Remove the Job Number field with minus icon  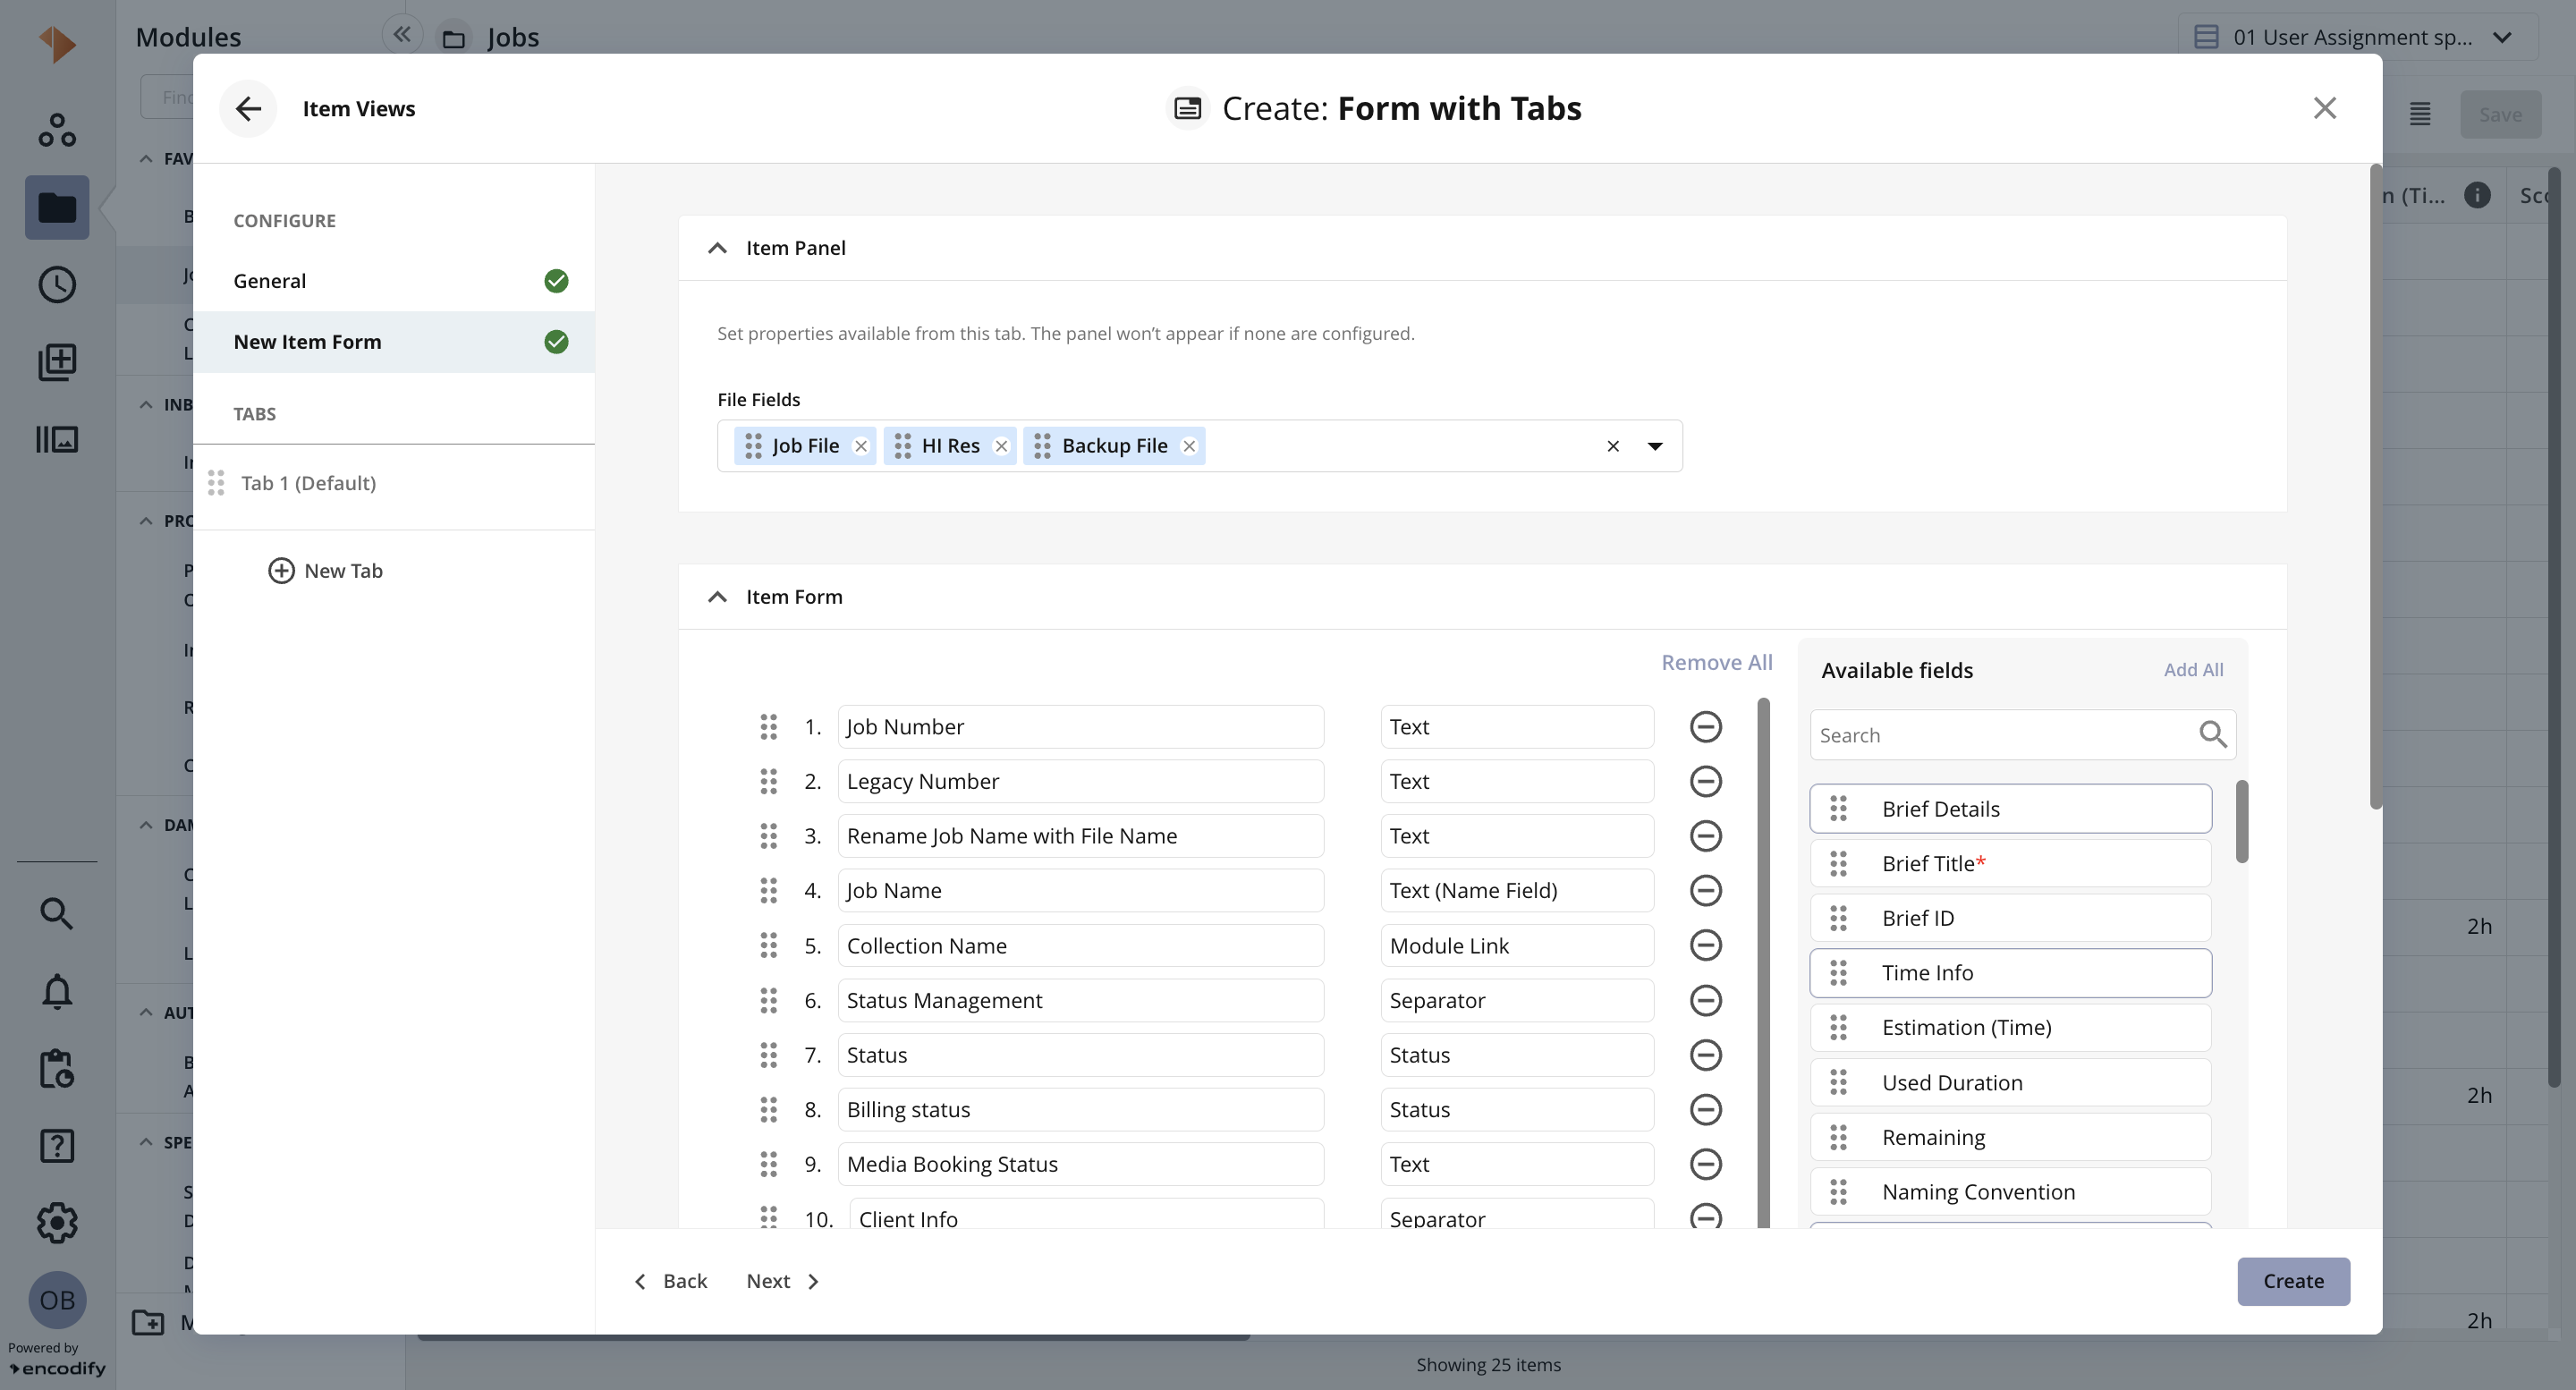[x=1705, y=727]
